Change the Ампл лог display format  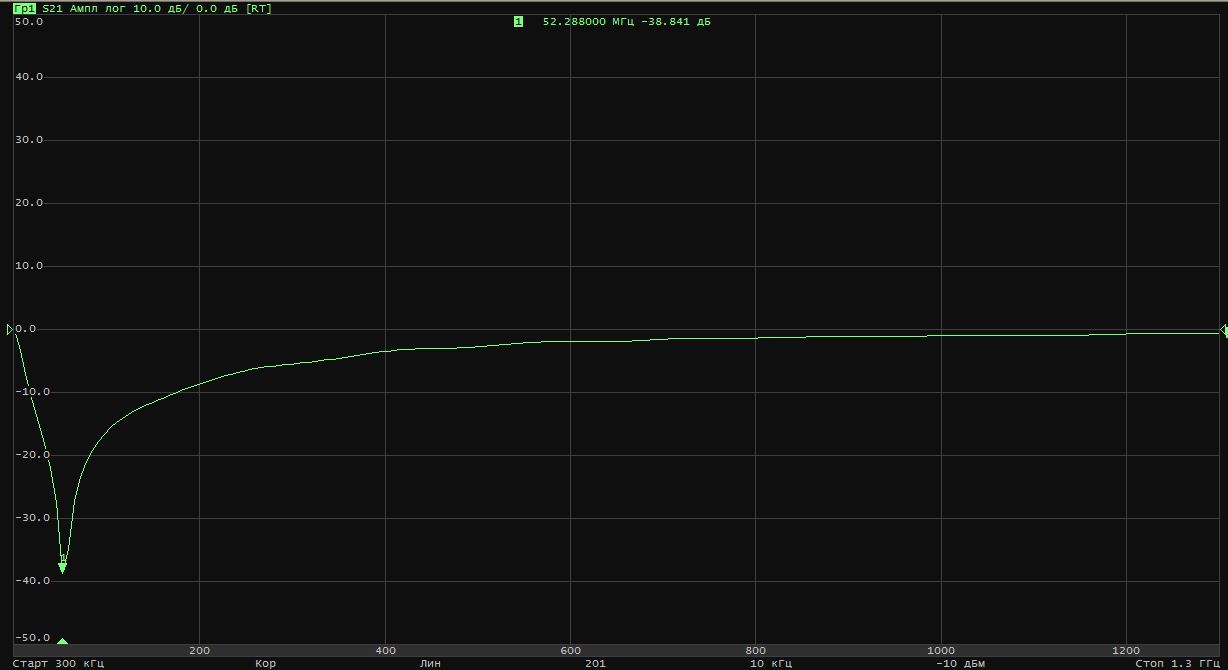[99, 8]
